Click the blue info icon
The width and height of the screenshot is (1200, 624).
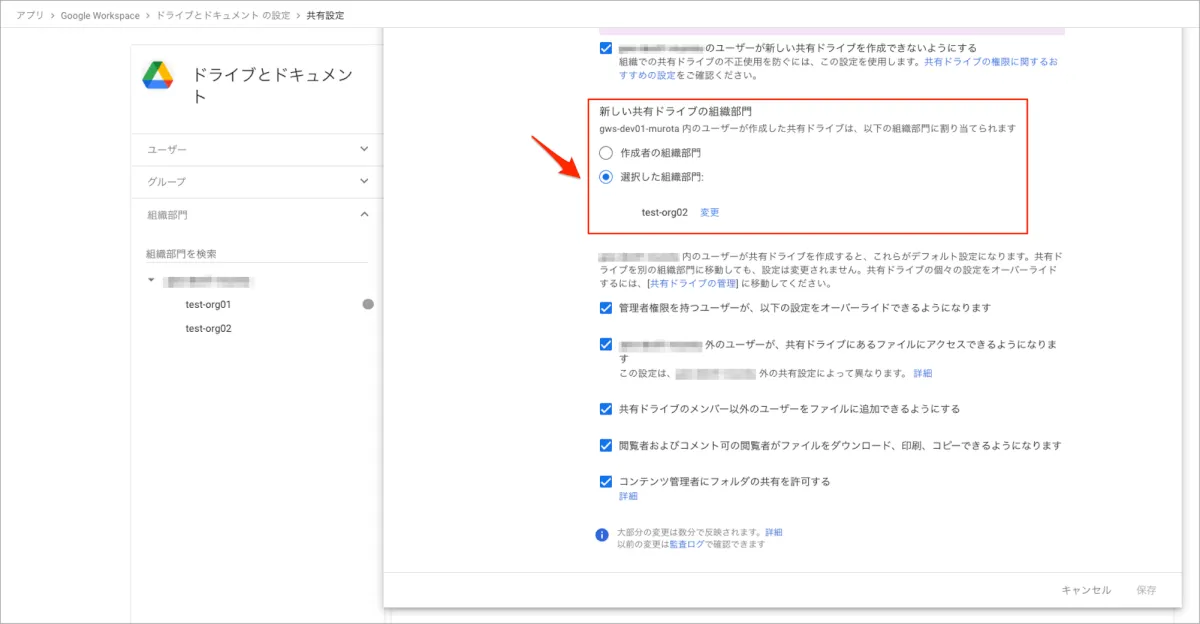tap(602, 535)
